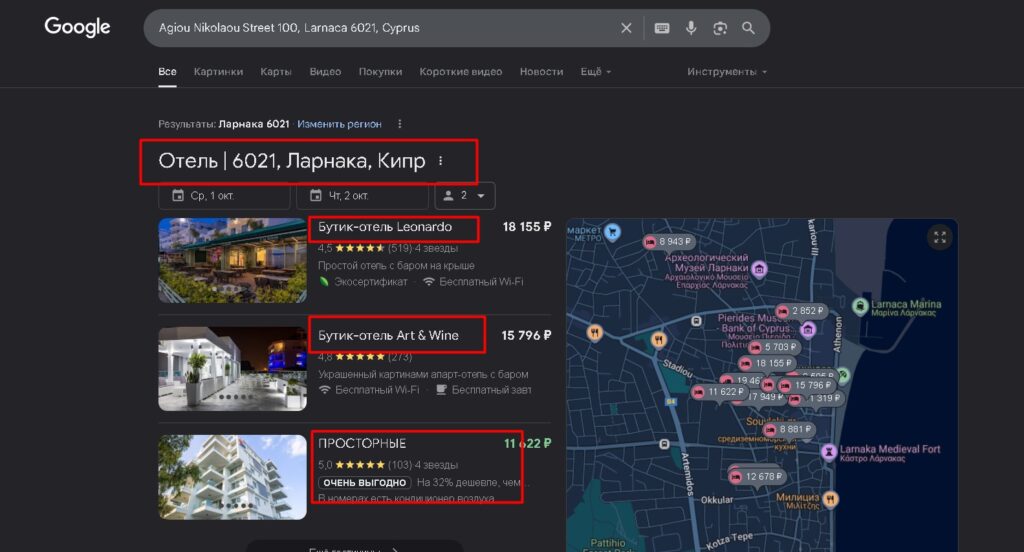The image size is (1024, 552).
Task: Expand the Ещё tab dropdown
Action: pos(595,72)
